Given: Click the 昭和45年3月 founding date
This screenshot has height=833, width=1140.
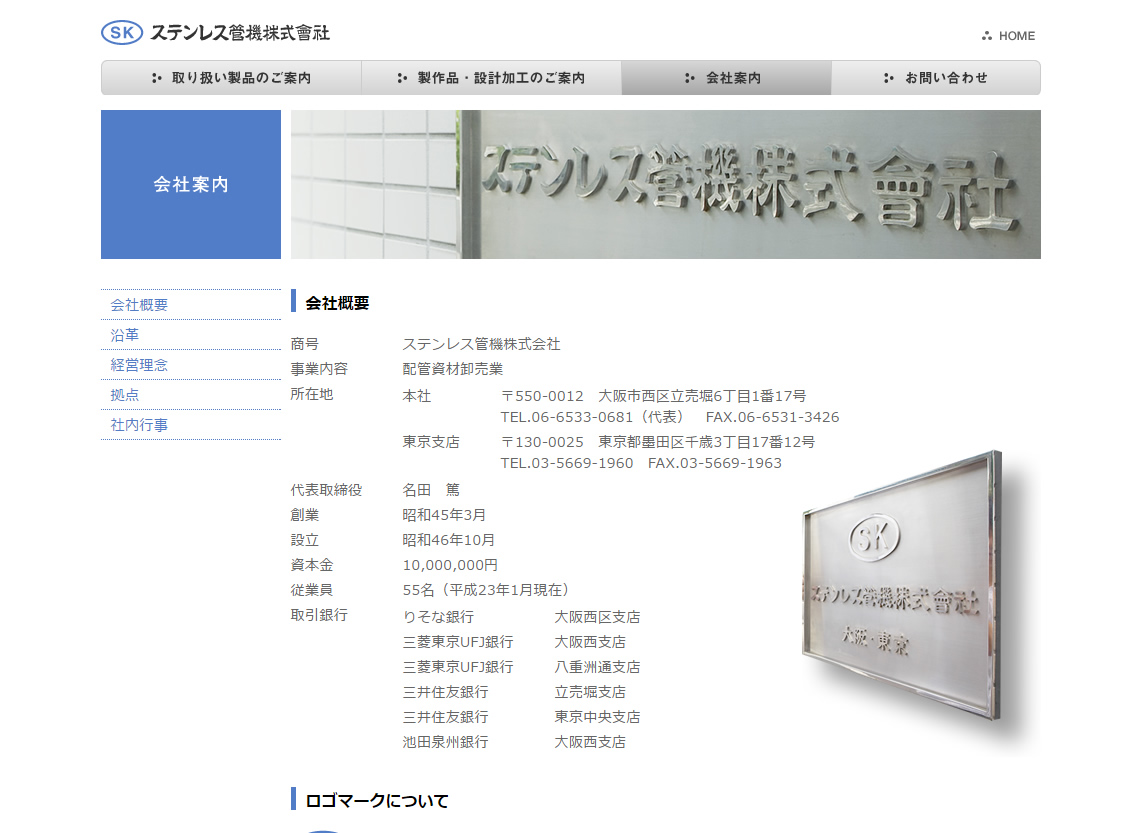Looking at the screenshot, I should 444,515.
